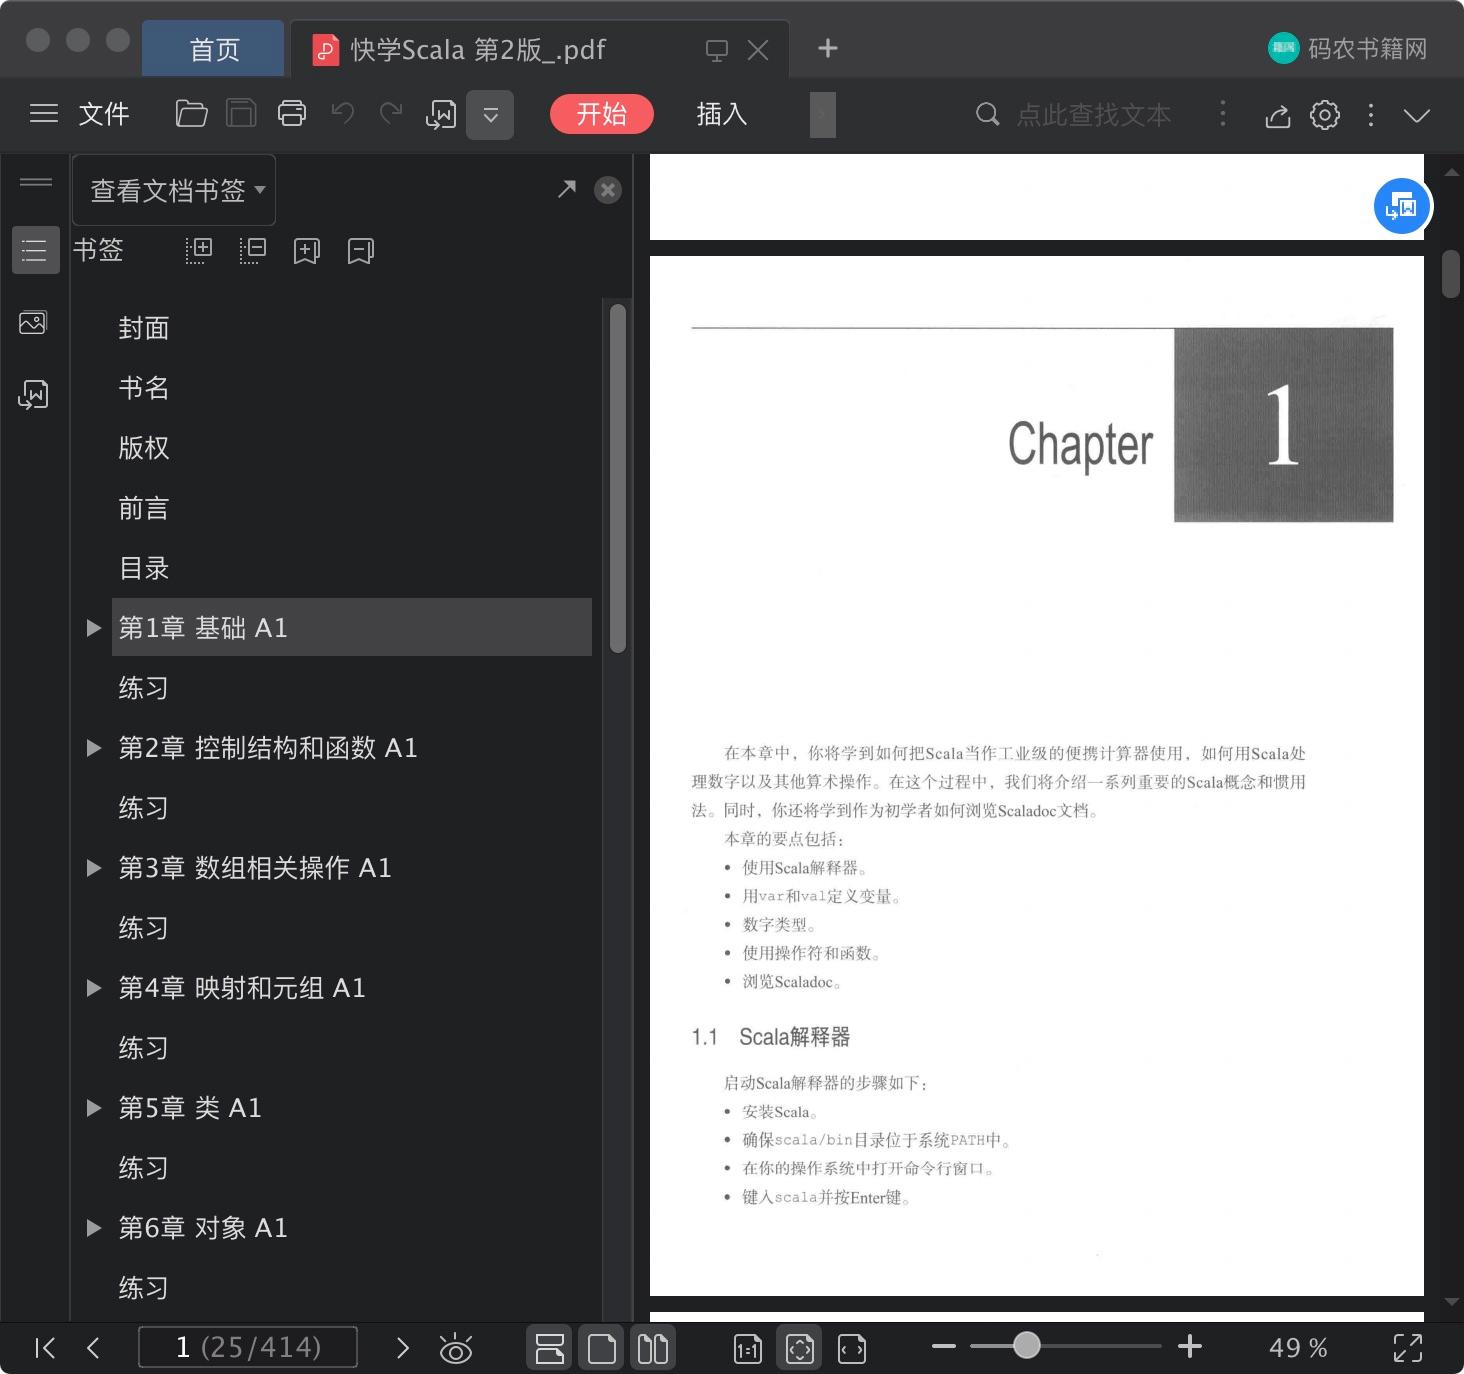Screen dimensions: 1464x1374
Task: Open the 版权 bookmark
Action: 144,448
